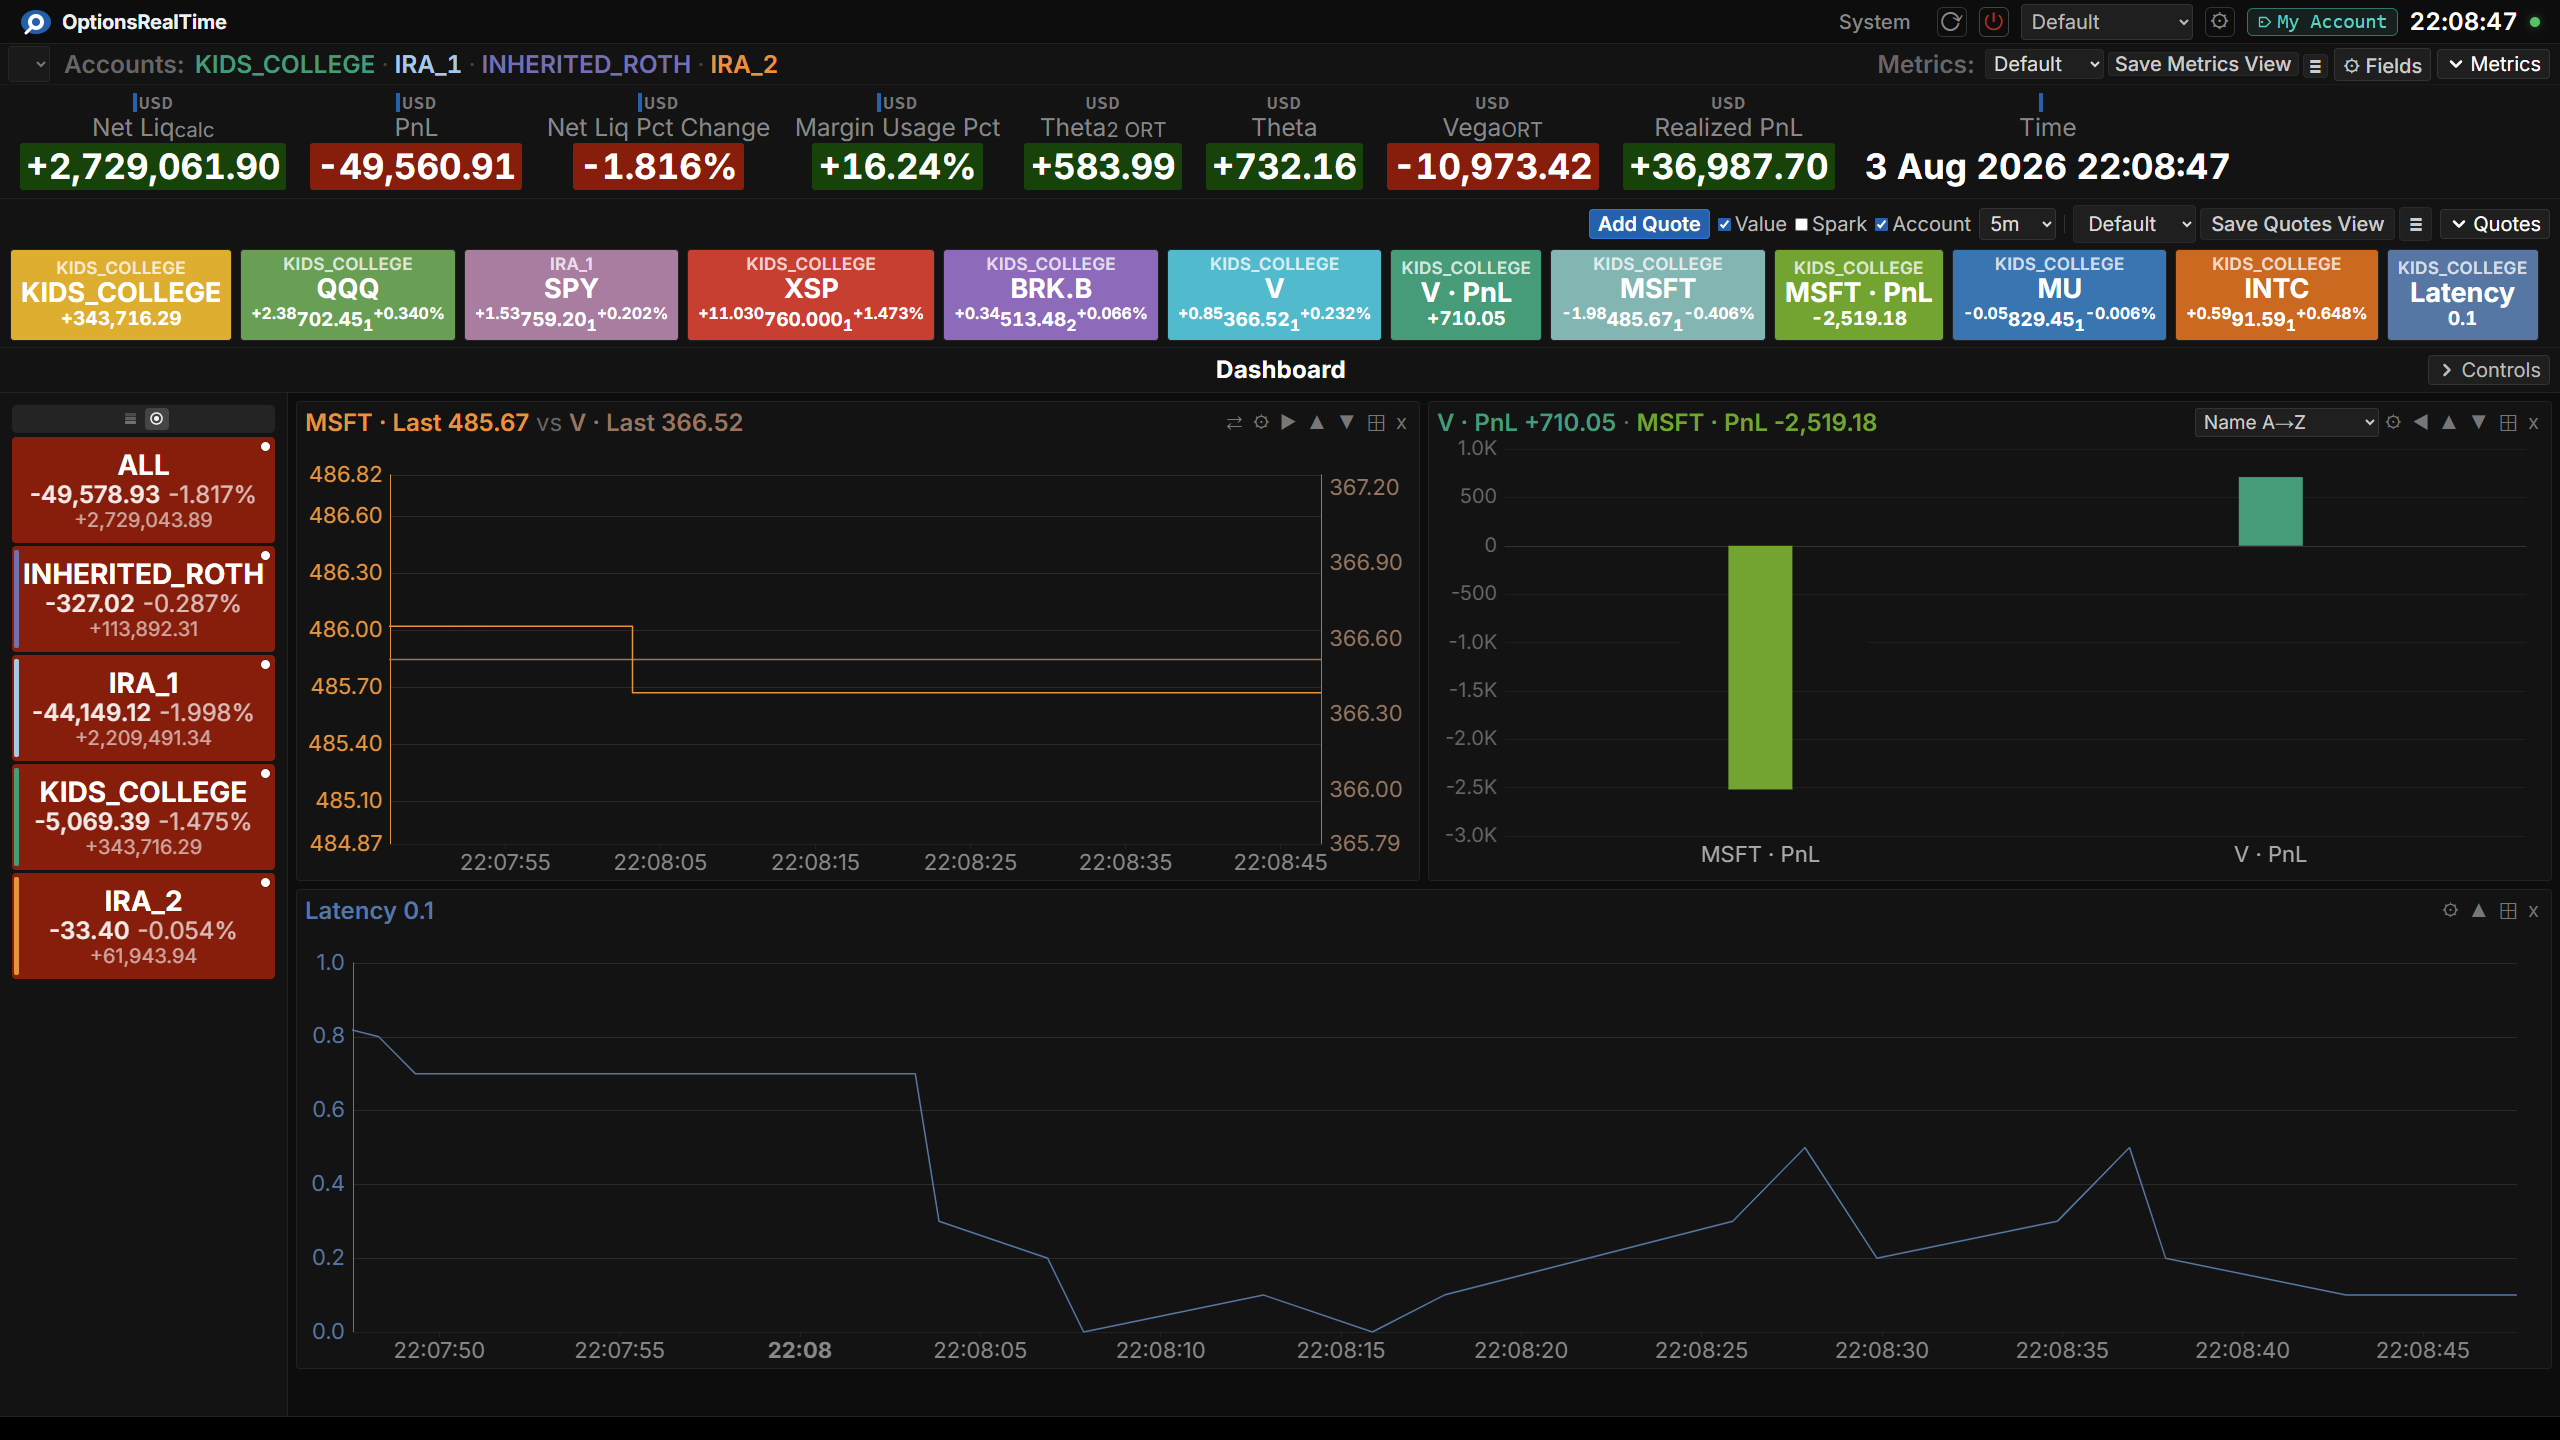Viewport: 2560px width, 1440px height.
Task: Move Latency chart panel up
Action: [2479, 911]
